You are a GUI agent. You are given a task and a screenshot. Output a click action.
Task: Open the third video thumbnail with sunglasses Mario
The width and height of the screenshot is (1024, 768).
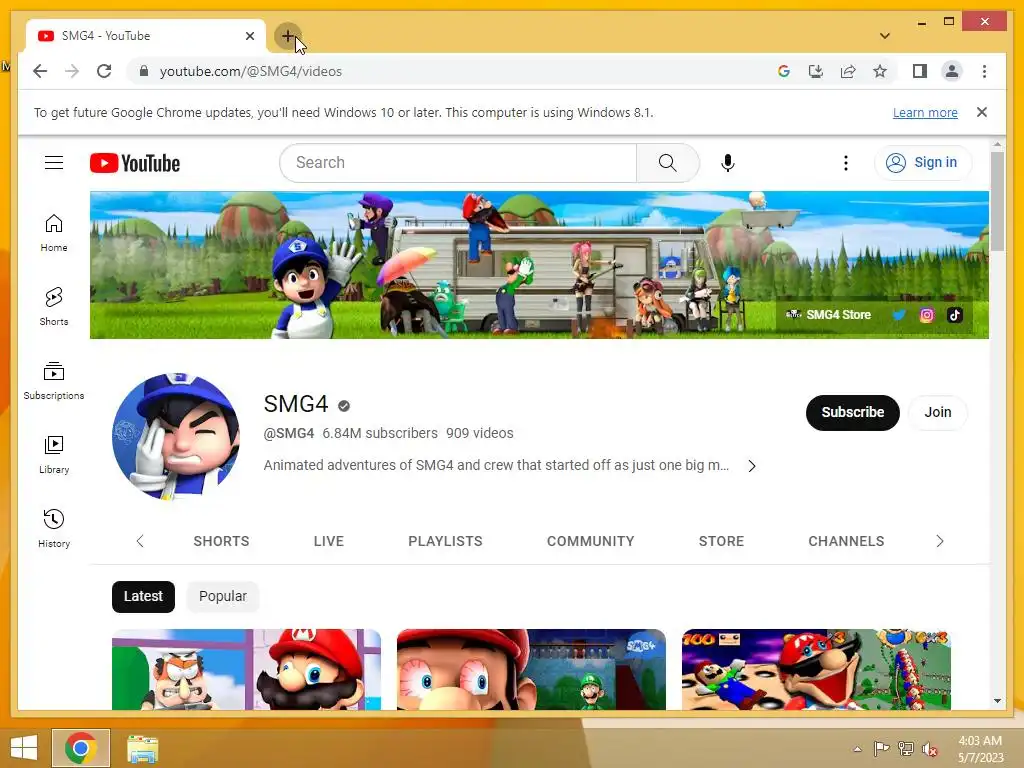[816, 669]
